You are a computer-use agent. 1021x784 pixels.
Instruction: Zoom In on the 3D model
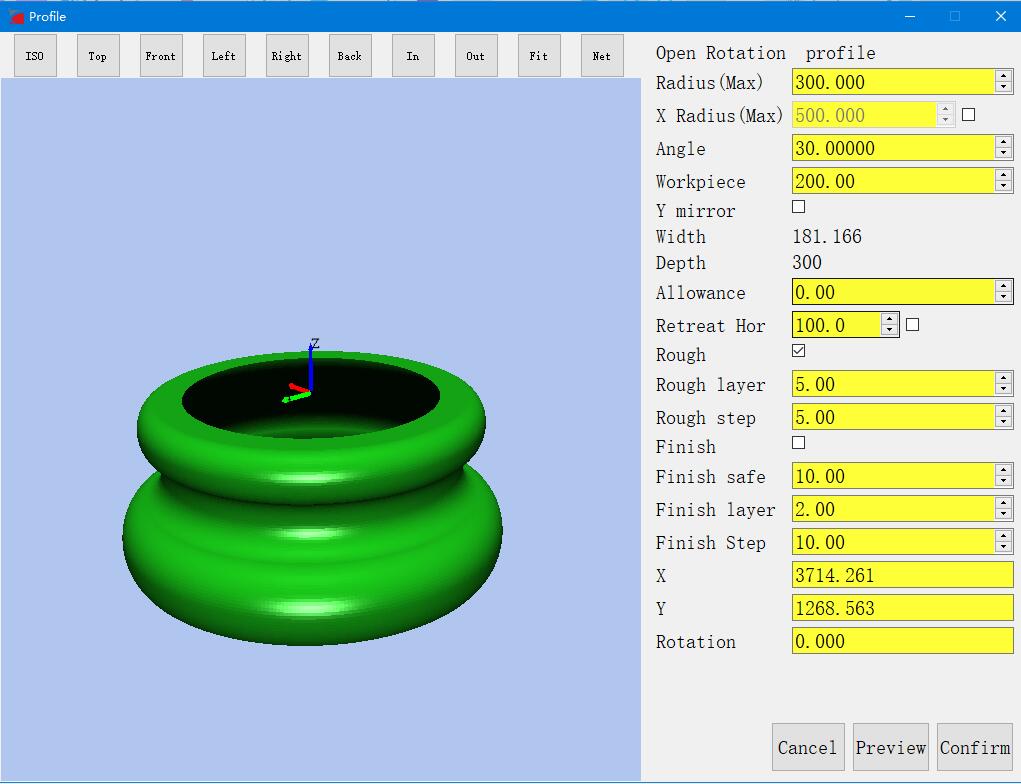pos(413,56)
